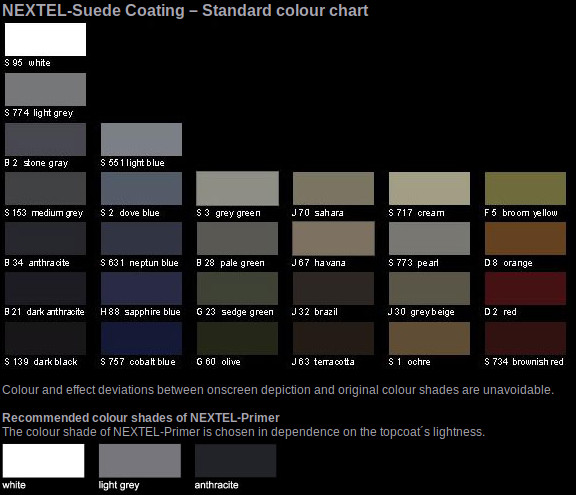Click the 'J 32 brazil' label
This screenshot has width=576, height=495.
point(314,312)
